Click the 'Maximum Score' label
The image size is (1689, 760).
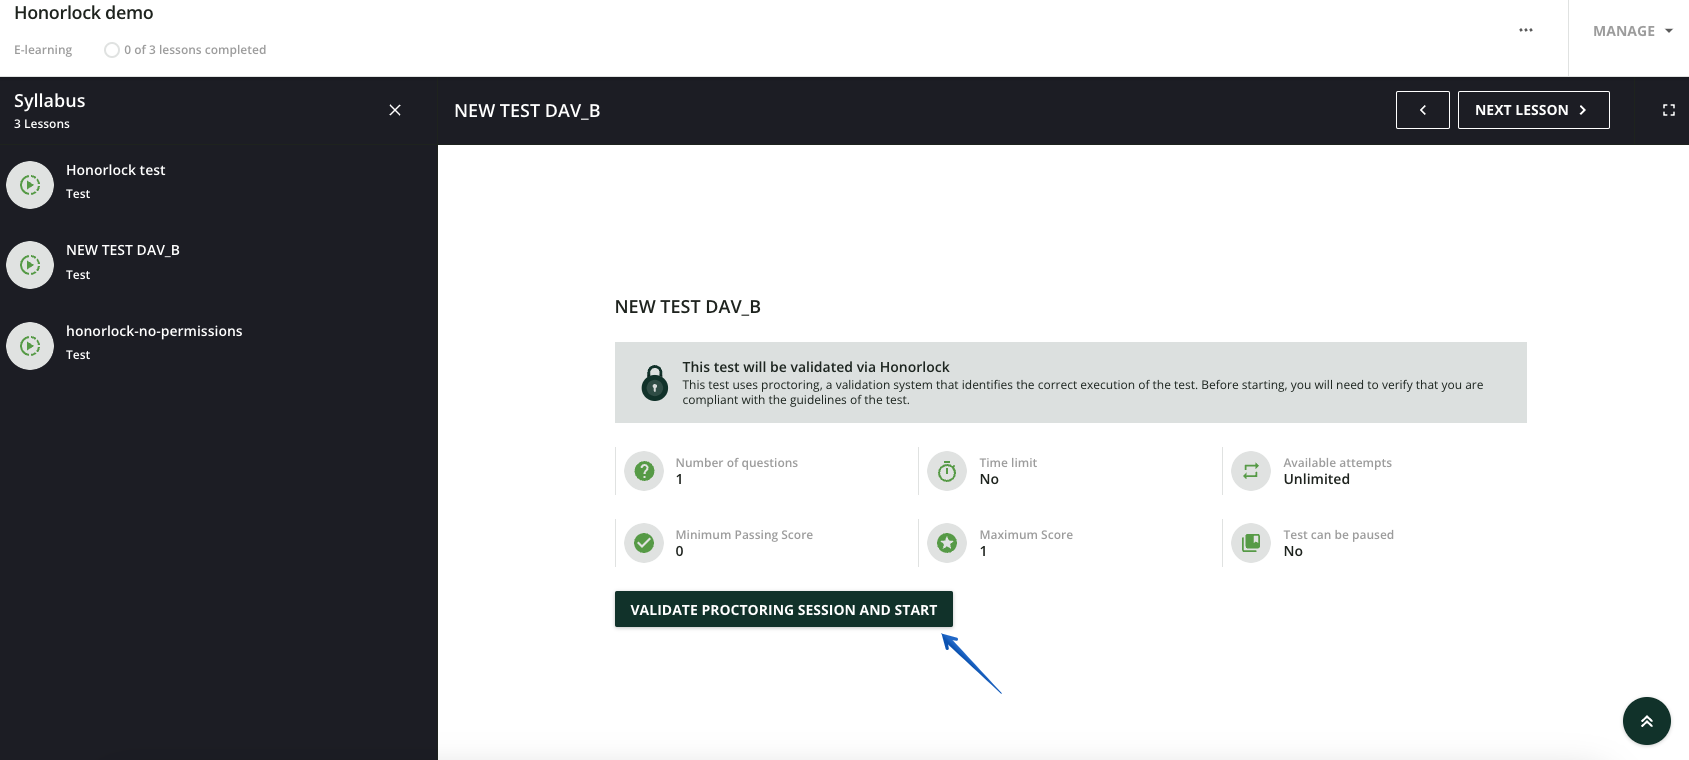[x=1026, y=535]
